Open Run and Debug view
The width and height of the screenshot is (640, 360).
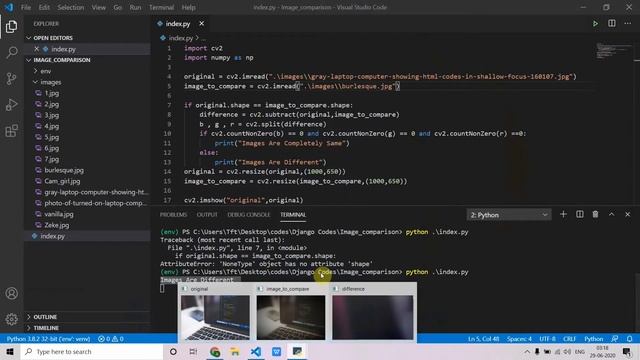click(x=11, y=104)
